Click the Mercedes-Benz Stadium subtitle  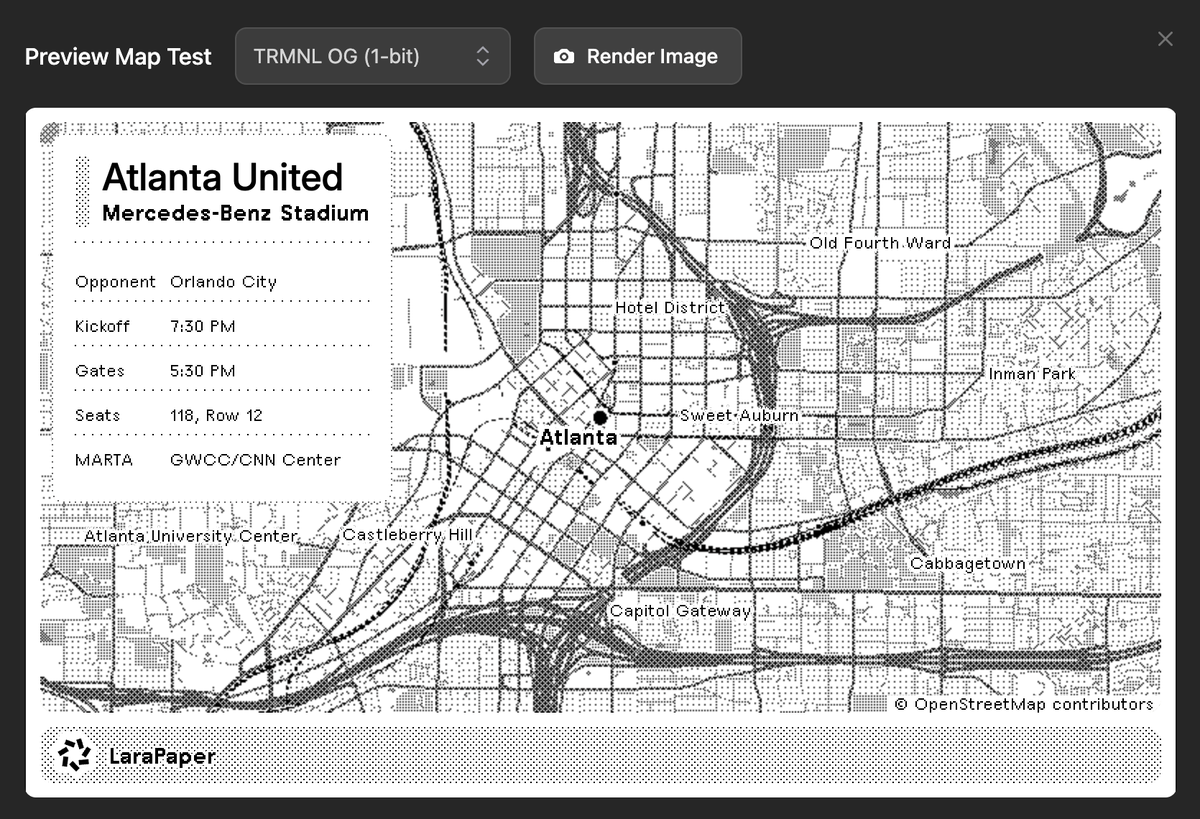[235, 213]
